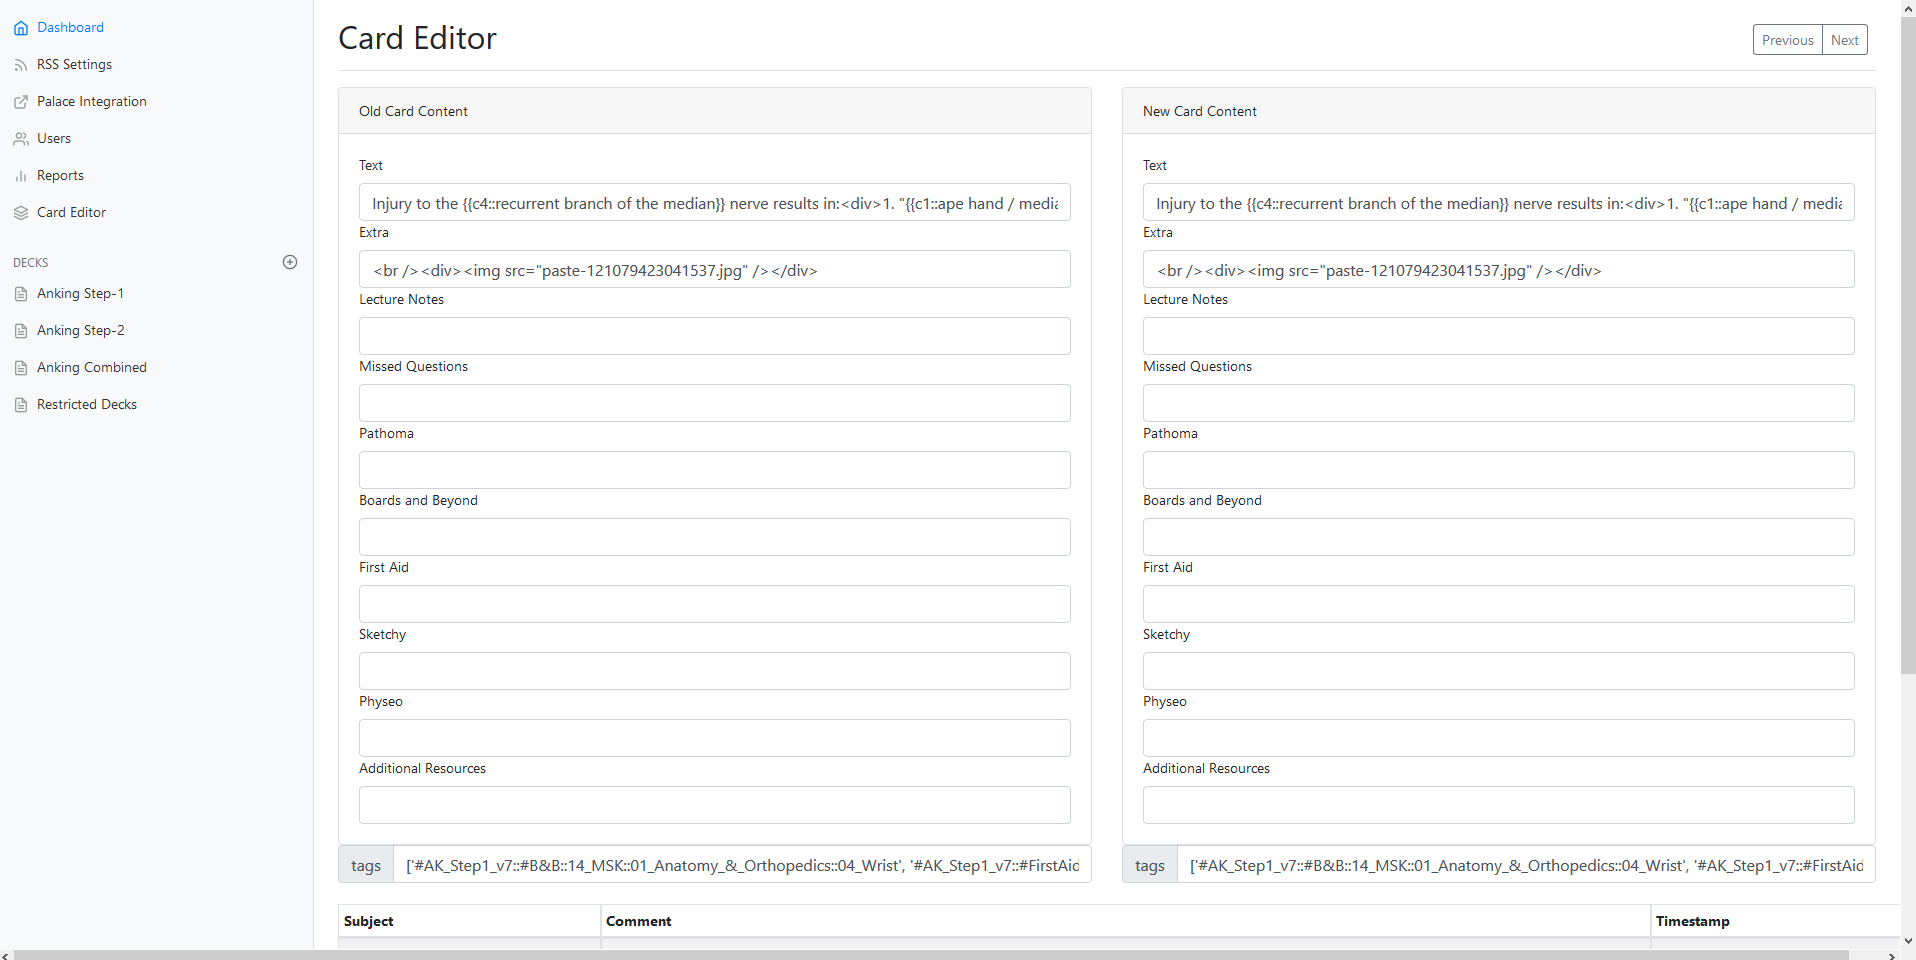This screenshot has width=1916, height=960.
Task: Click the New Card Content header
Action: (x=1498, y=111)
